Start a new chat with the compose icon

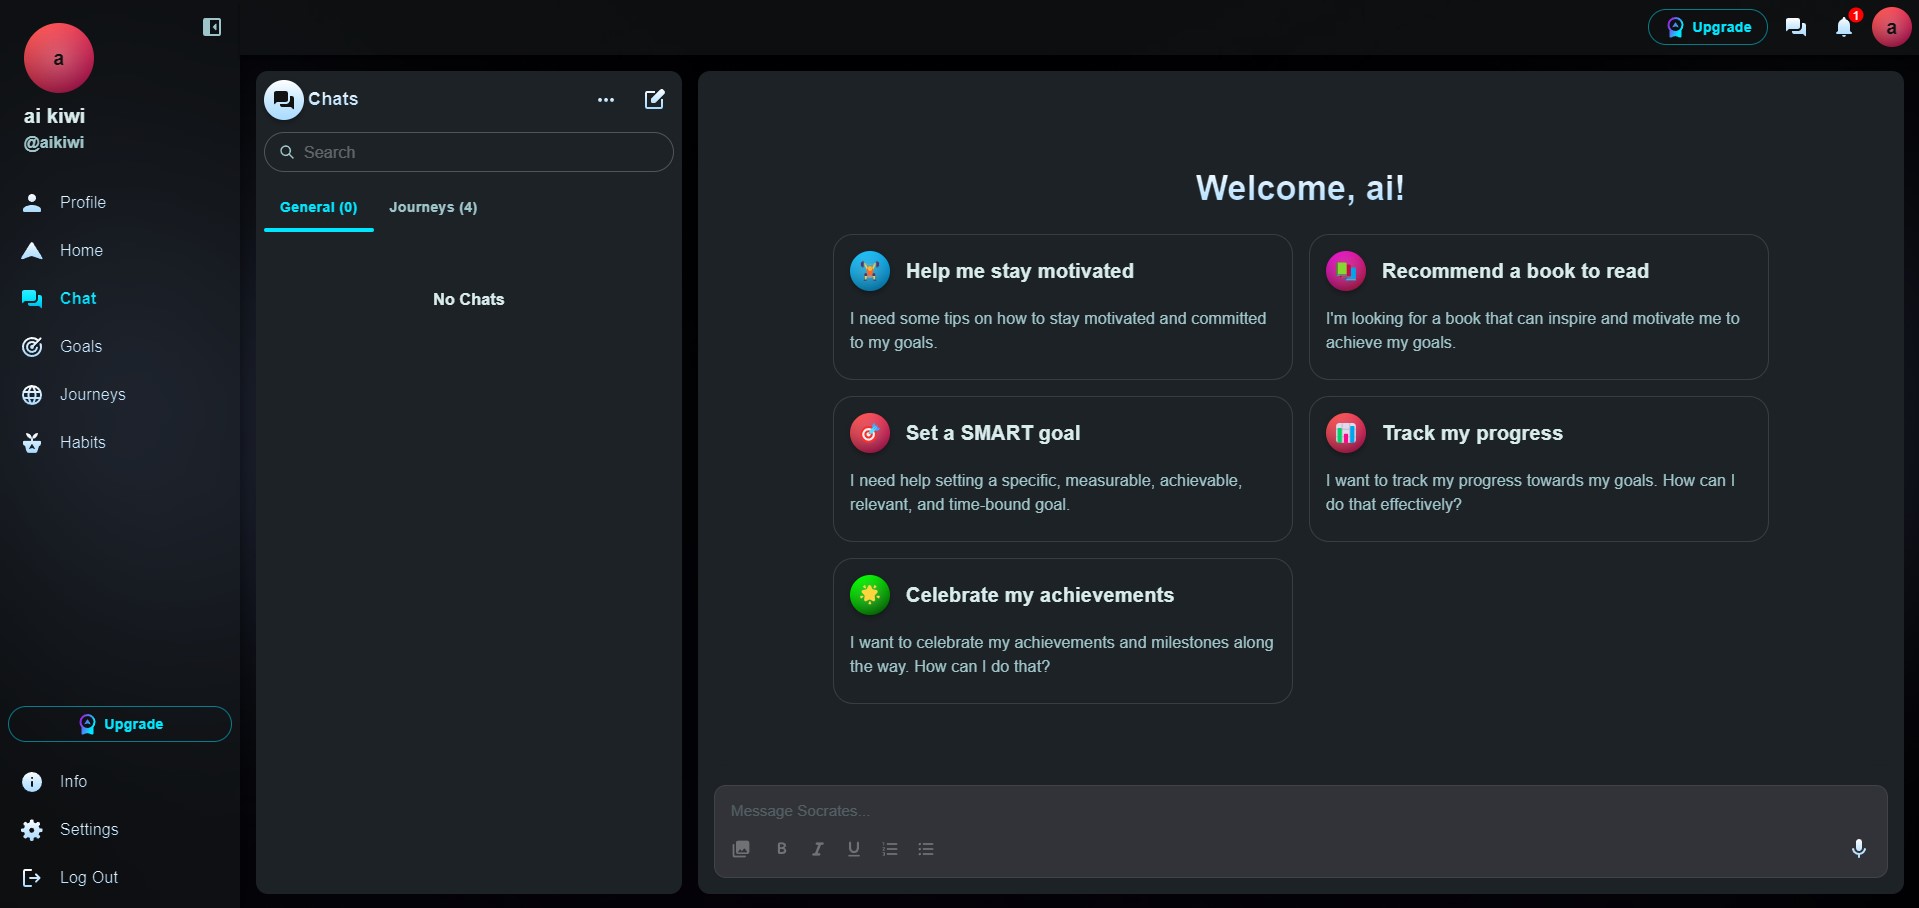click(655, 99)
